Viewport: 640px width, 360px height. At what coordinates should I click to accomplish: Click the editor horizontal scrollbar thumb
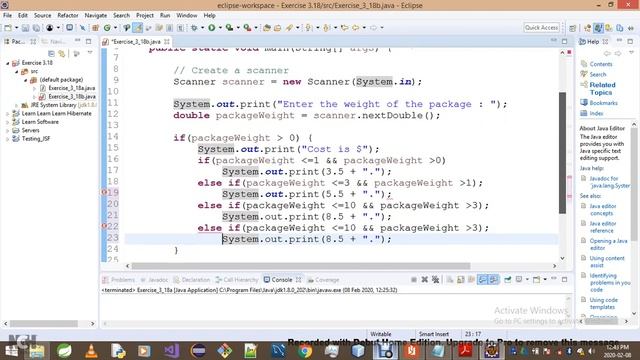(301, 266)
